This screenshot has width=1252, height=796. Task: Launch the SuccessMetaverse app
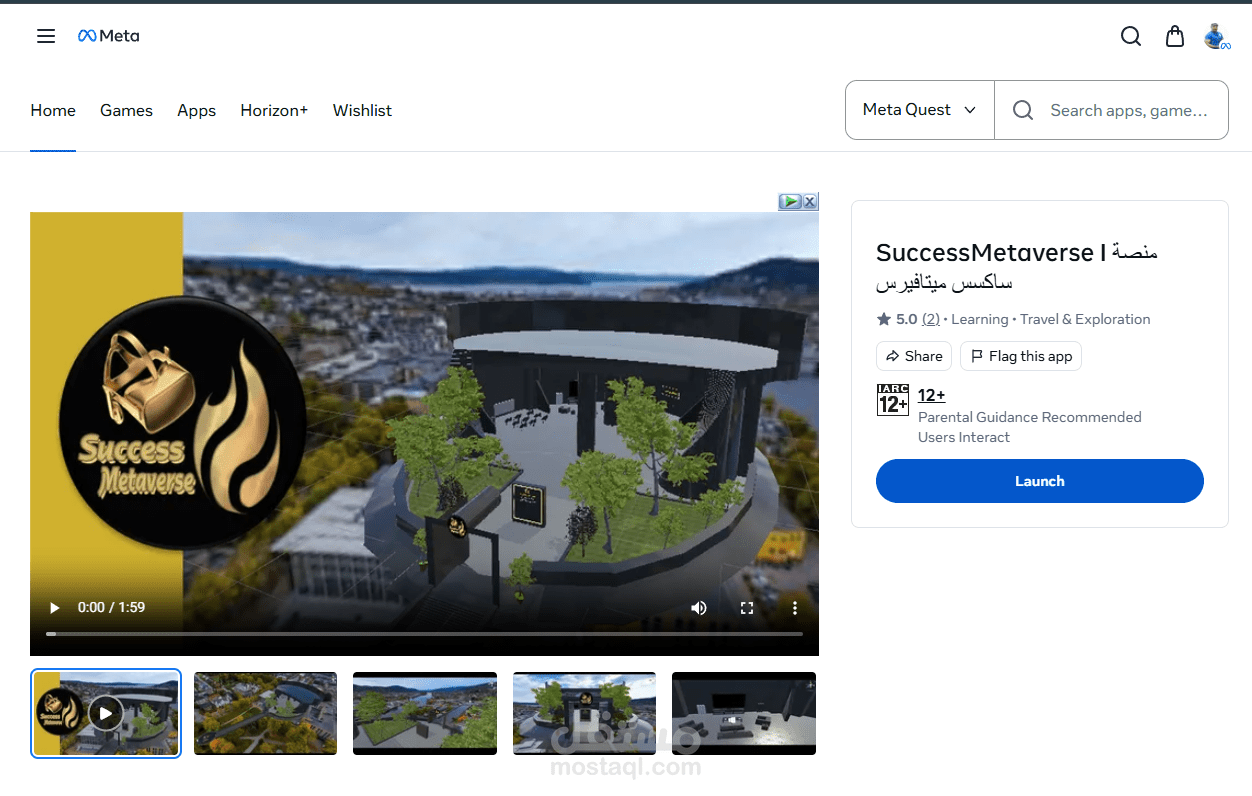[x=1040, y=481]
